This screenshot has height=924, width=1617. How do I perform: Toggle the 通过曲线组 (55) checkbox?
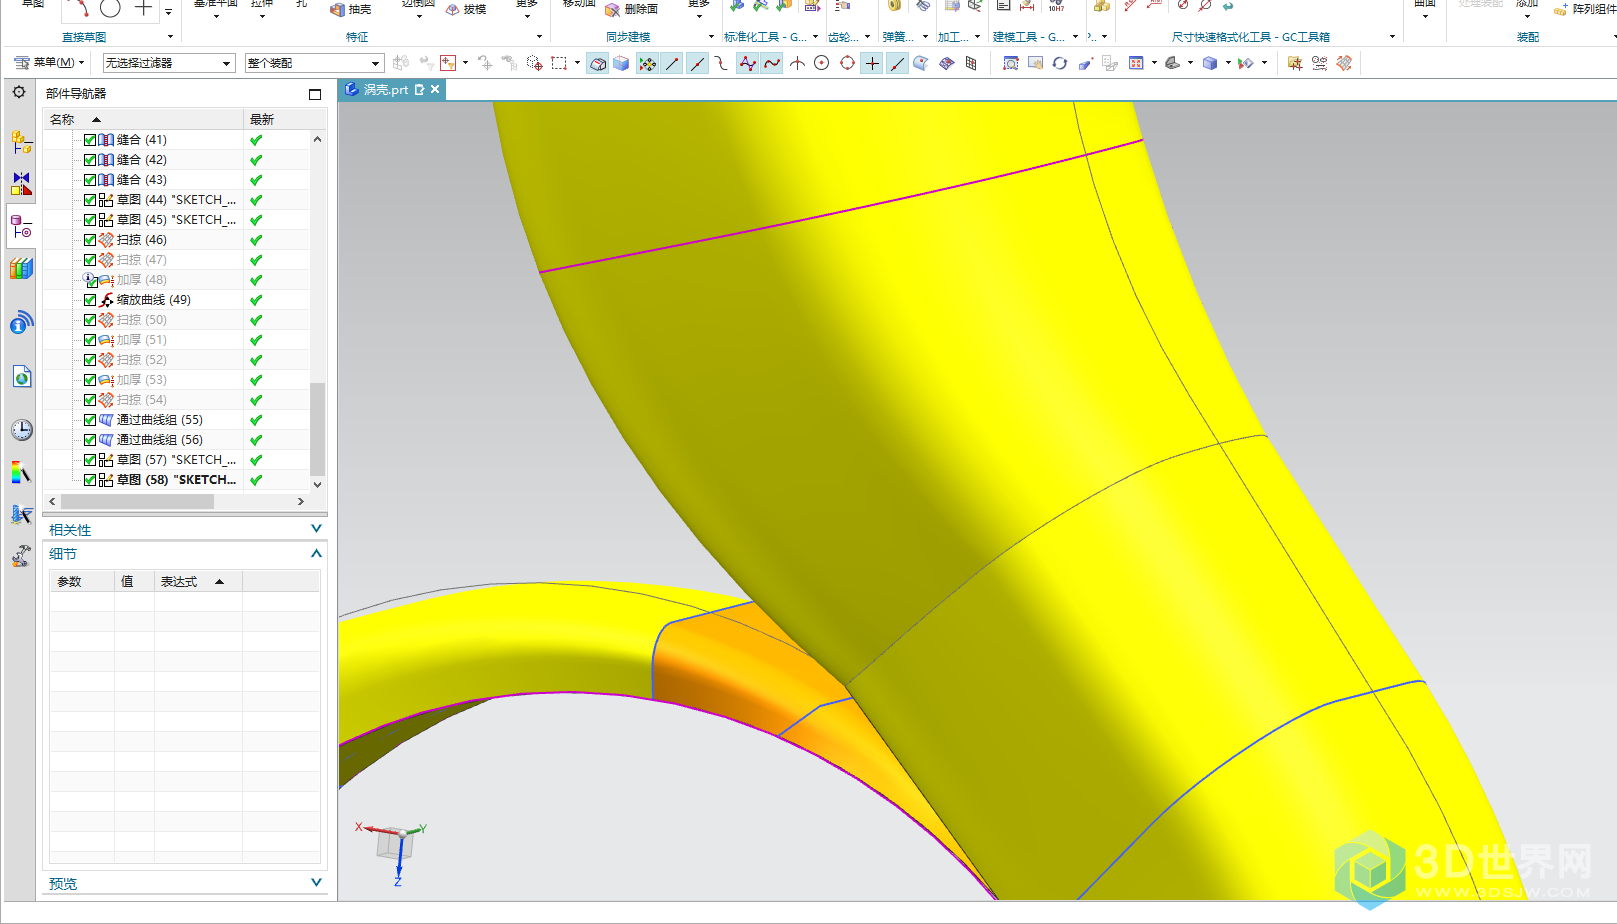click(x=90, y=420)
